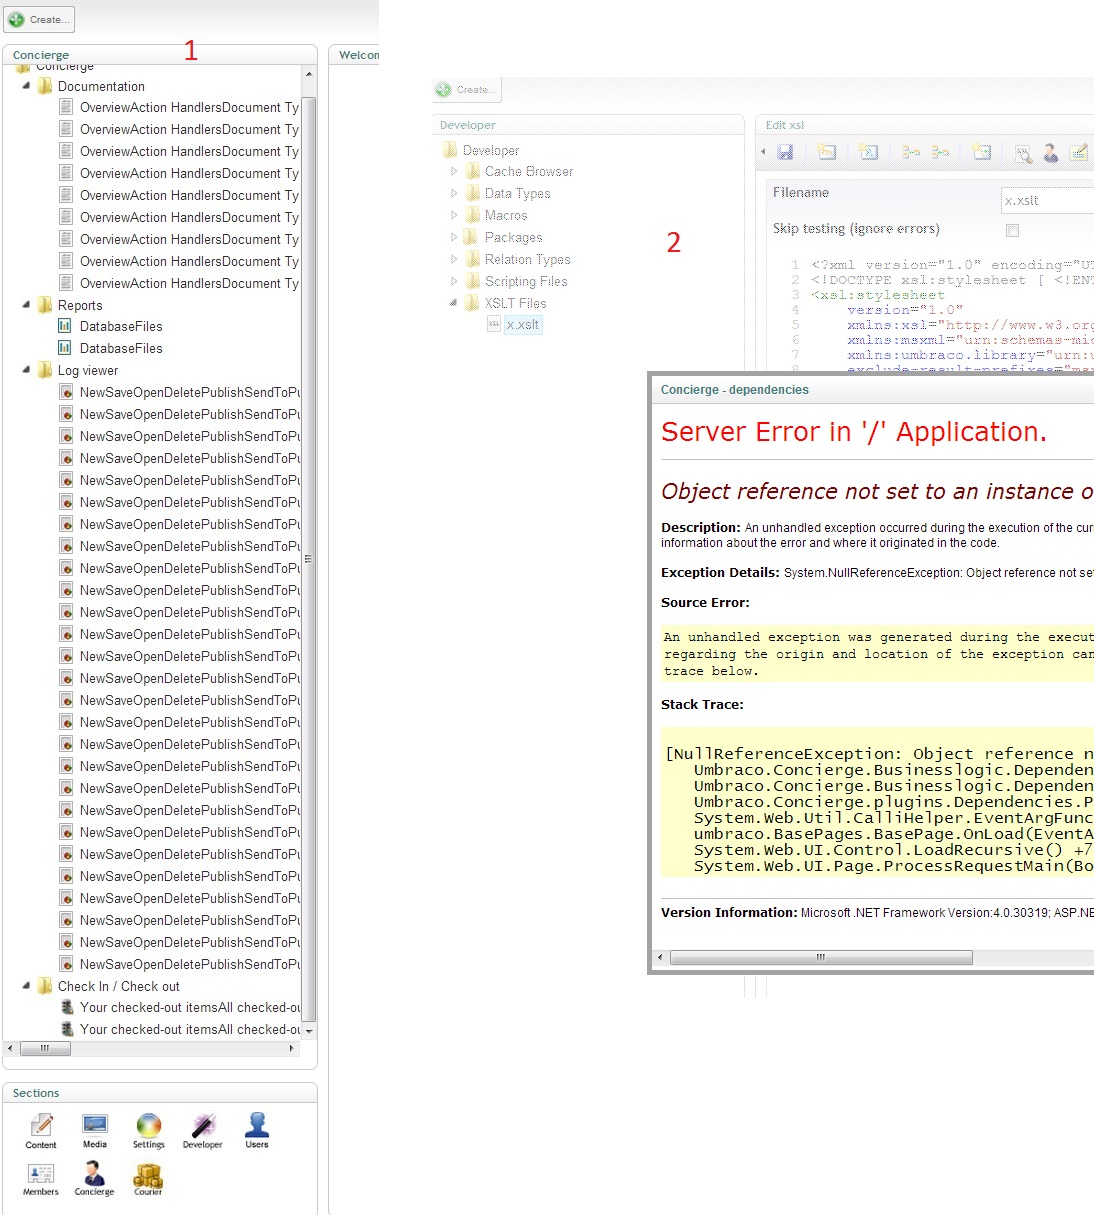Open the Concierge section icon
The image size is (1094, 1215).
click(94, 1178)
